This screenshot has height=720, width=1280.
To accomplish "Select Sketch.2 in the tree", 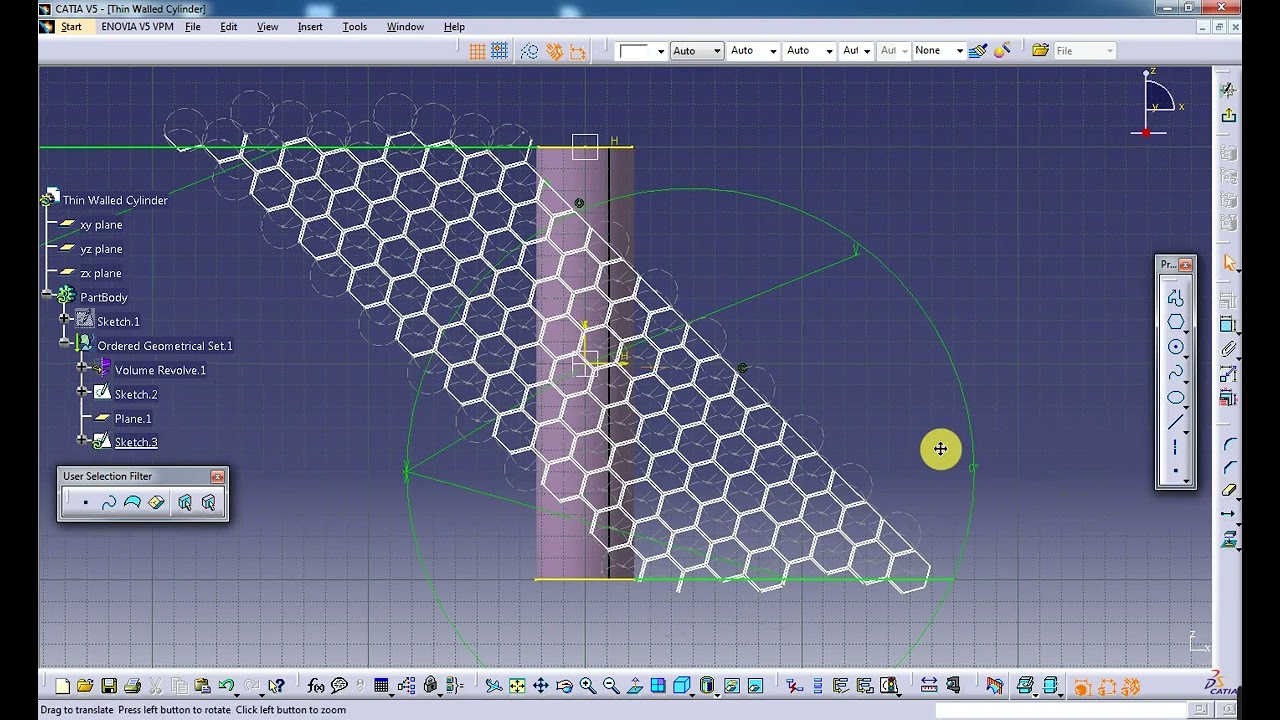I will (136, 394).
